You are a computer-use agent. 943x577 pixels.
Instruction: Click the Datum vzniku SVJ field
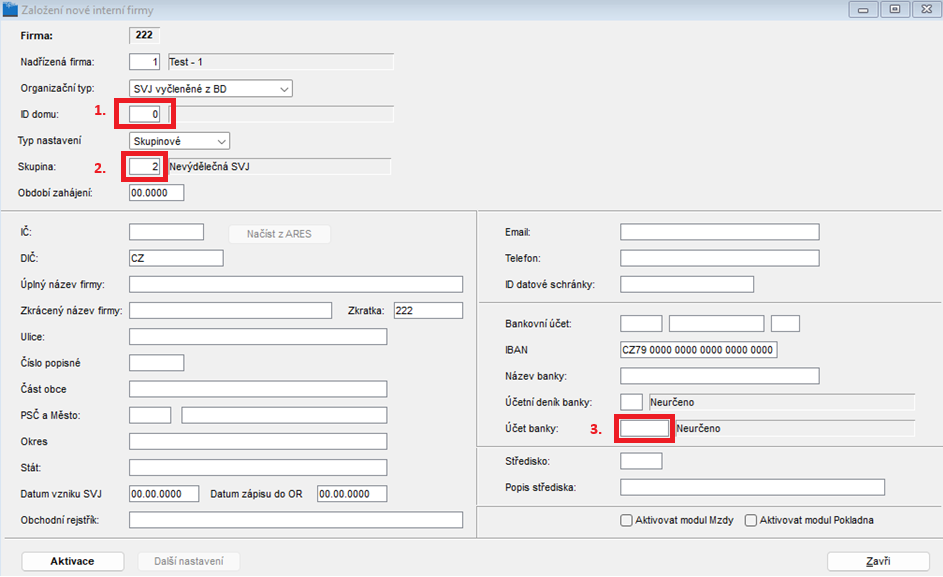point(164,494)
